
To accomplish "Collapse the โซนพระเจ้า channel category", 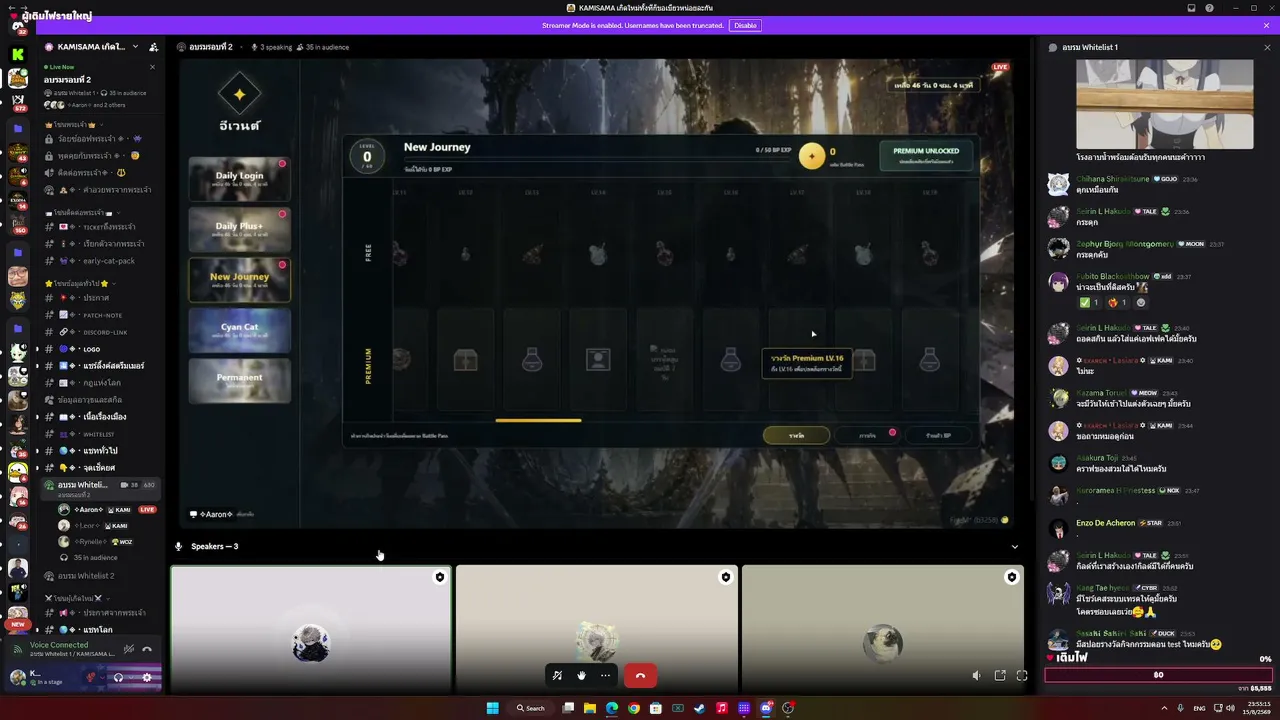I will (x=75, y=125).
